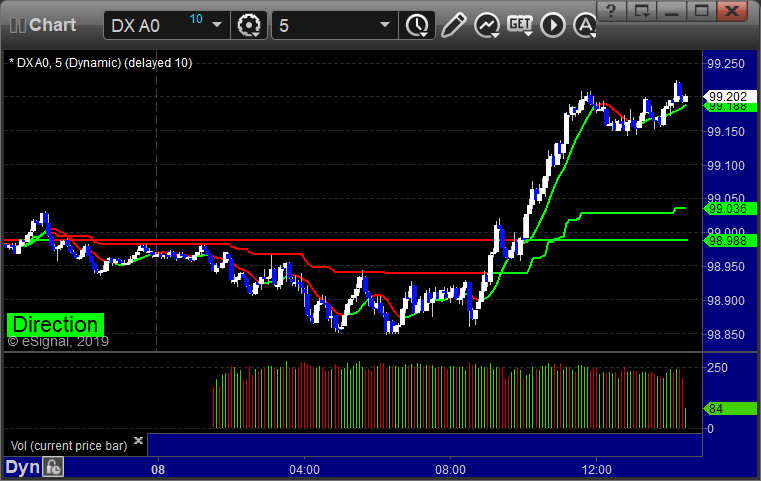The width and height of the screenshot is (761, 481).
Task: Click the green 84 volume marker
Action: tap(730, 409)
